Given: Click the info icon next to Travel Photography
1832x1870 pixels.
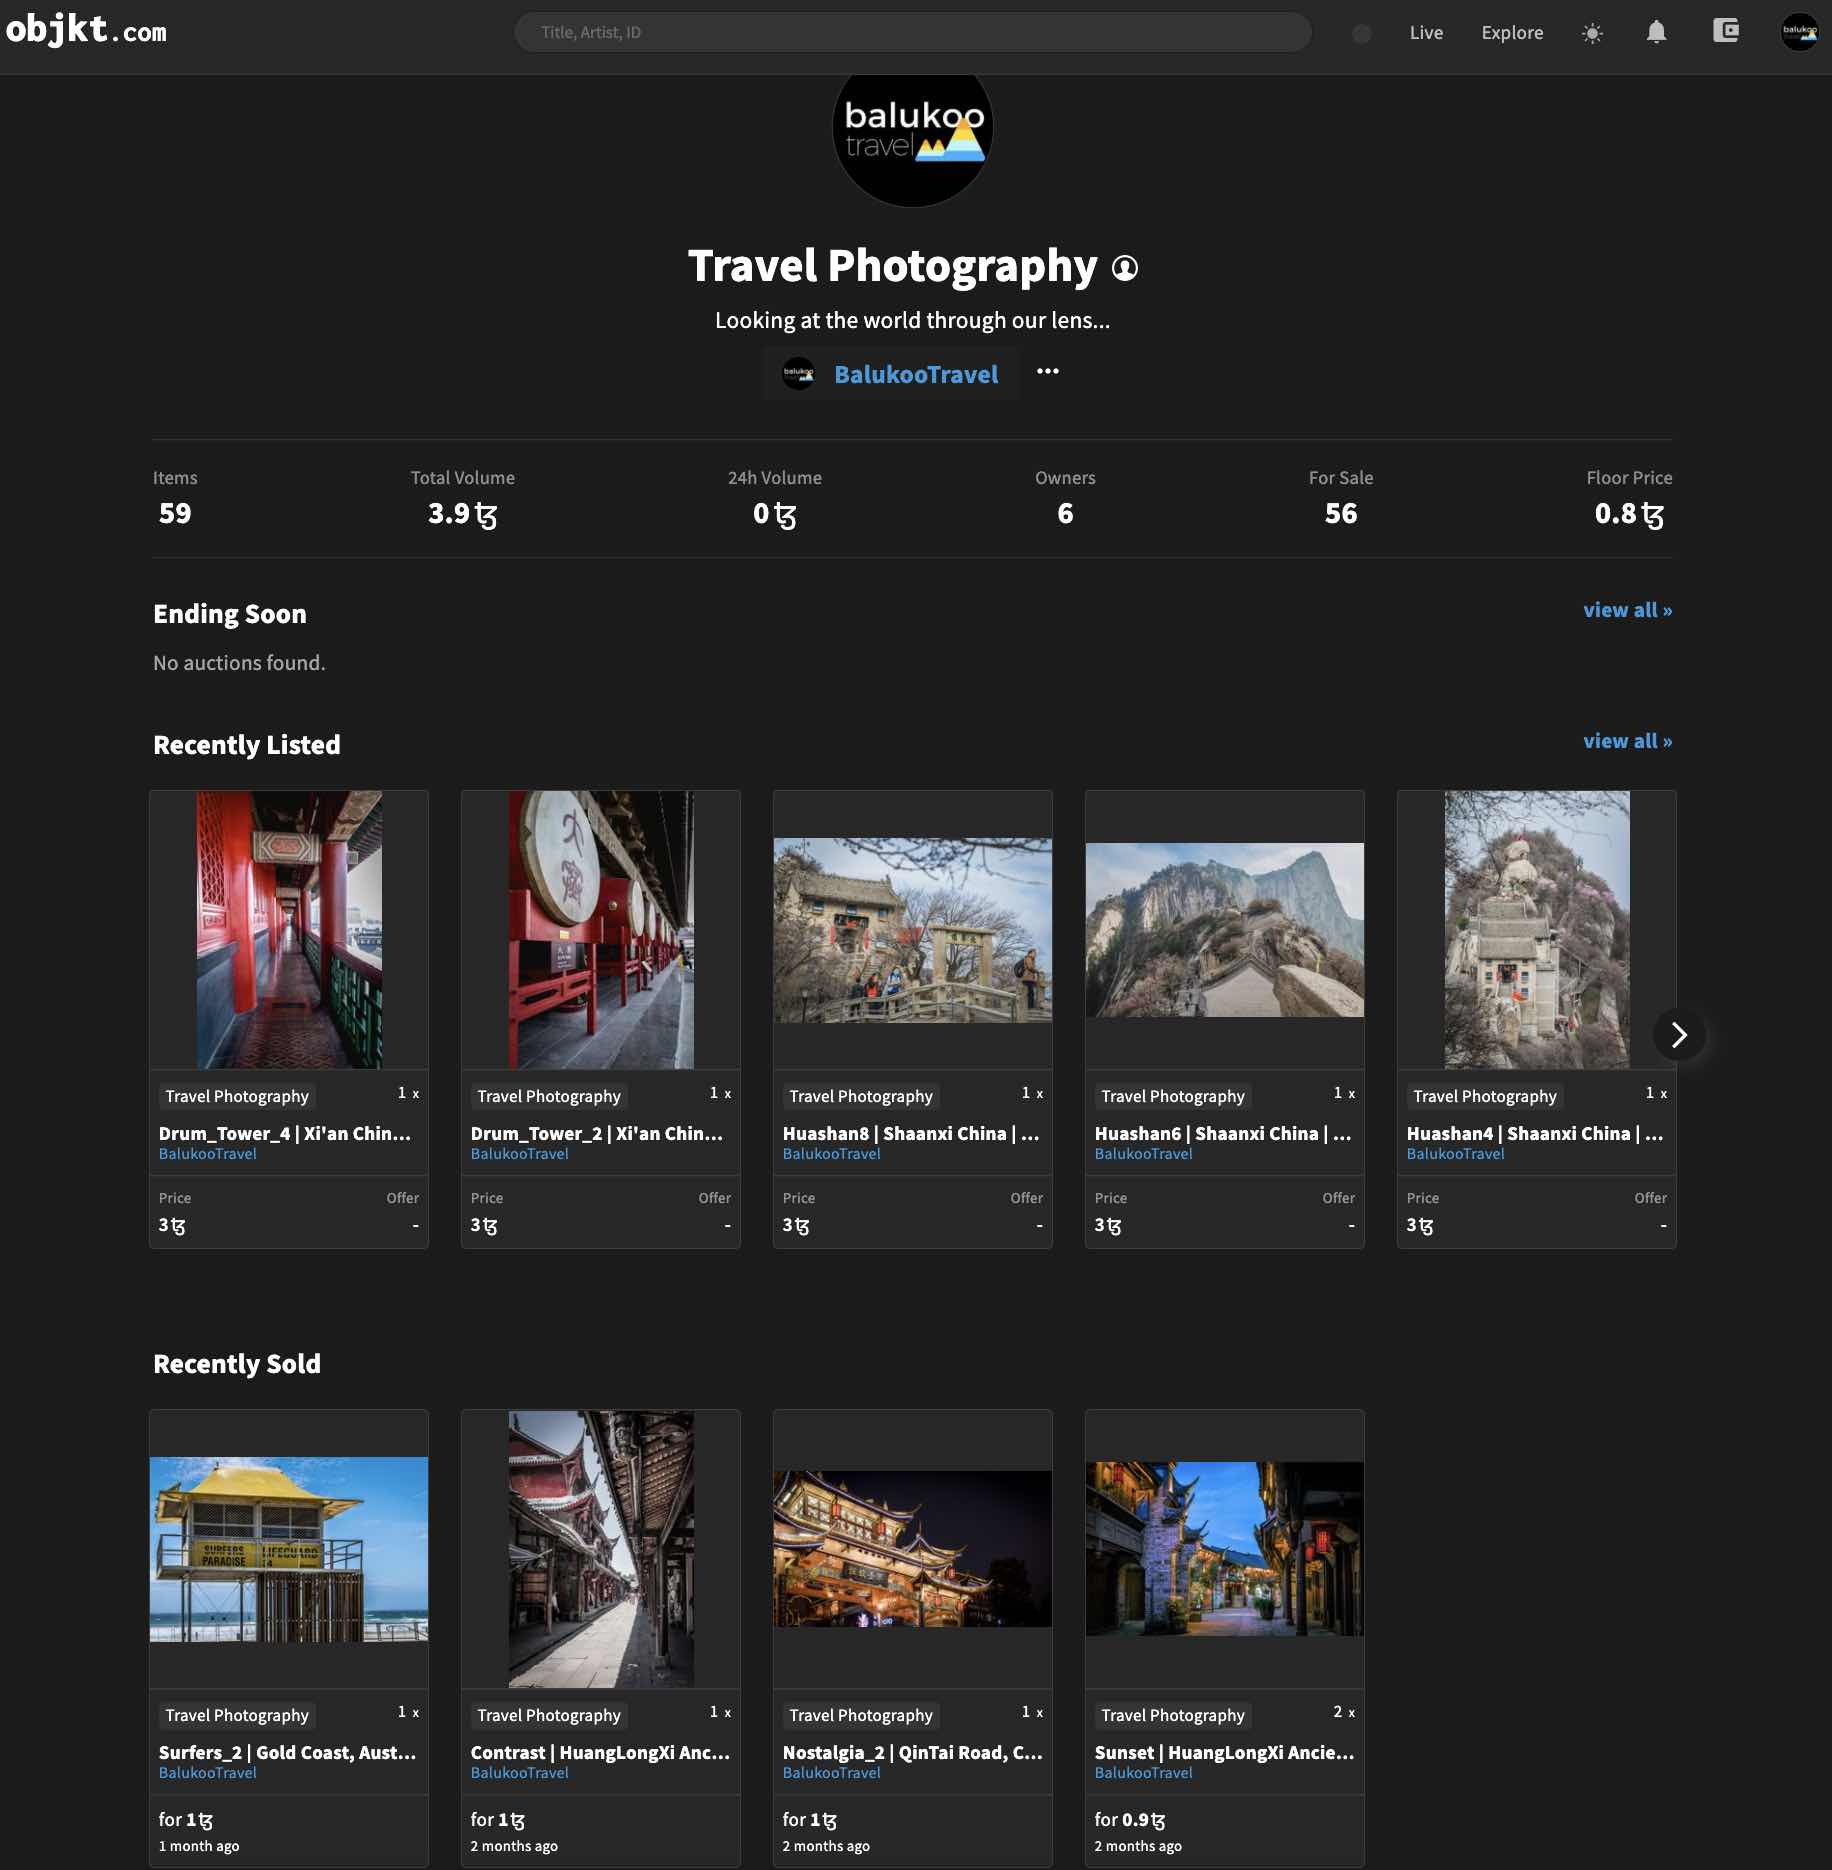Looking at the screenshot, I should pyautogui.click(x=1125, y=268).
